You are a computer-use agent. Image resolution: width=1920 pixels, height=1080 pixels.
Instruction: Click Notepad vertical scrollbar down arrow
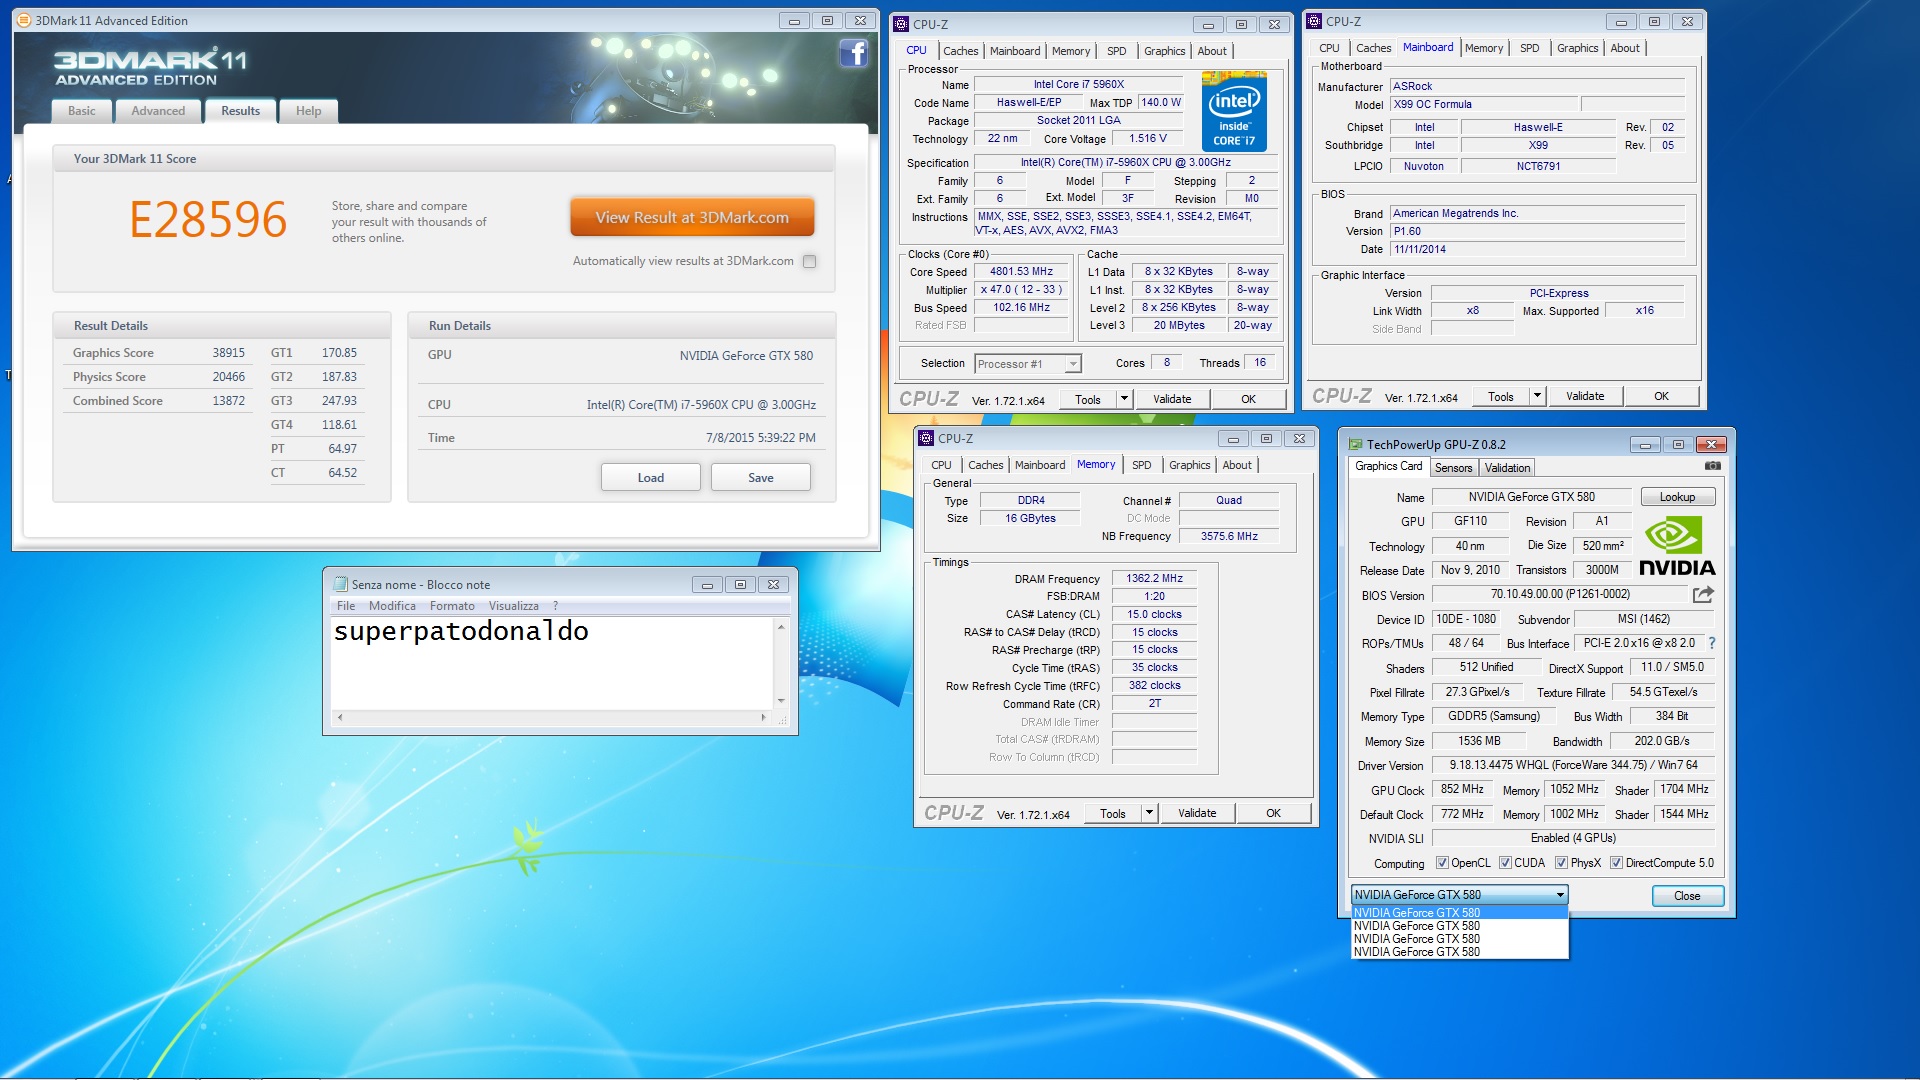(x=781, y=701)
